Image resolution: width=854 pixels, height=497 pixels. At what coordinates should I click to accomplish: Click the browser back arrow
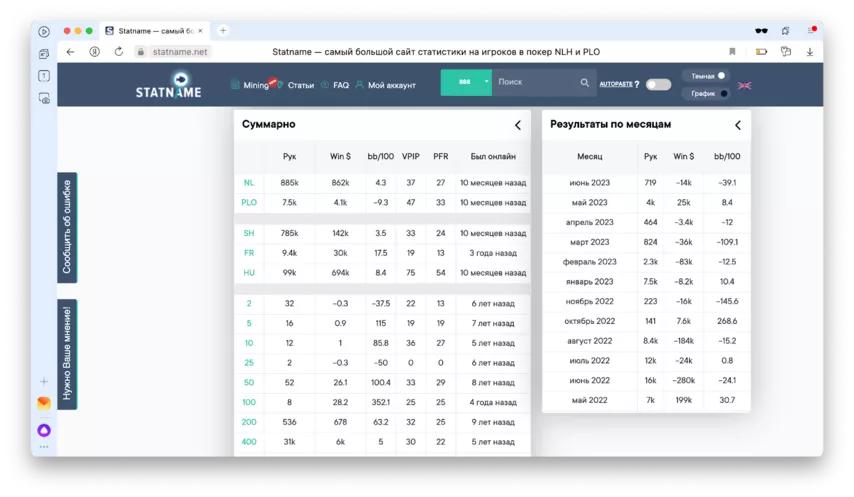pos(70,52)
